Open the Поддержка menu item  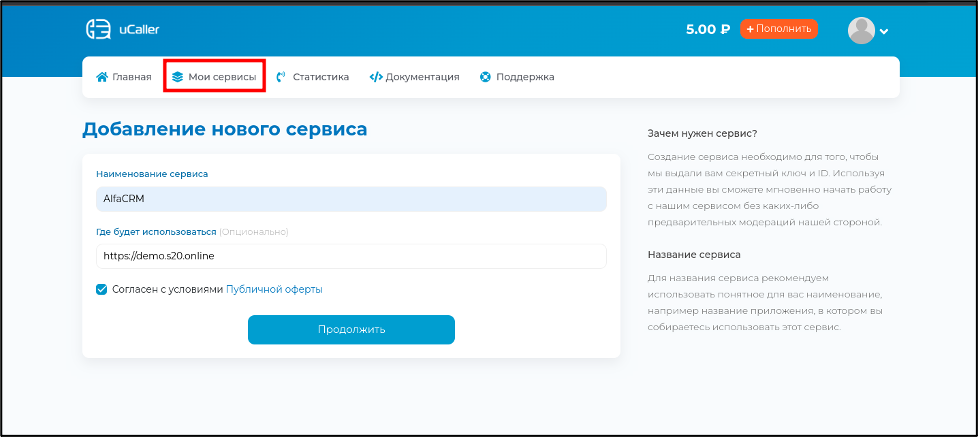tap(517, 77)
